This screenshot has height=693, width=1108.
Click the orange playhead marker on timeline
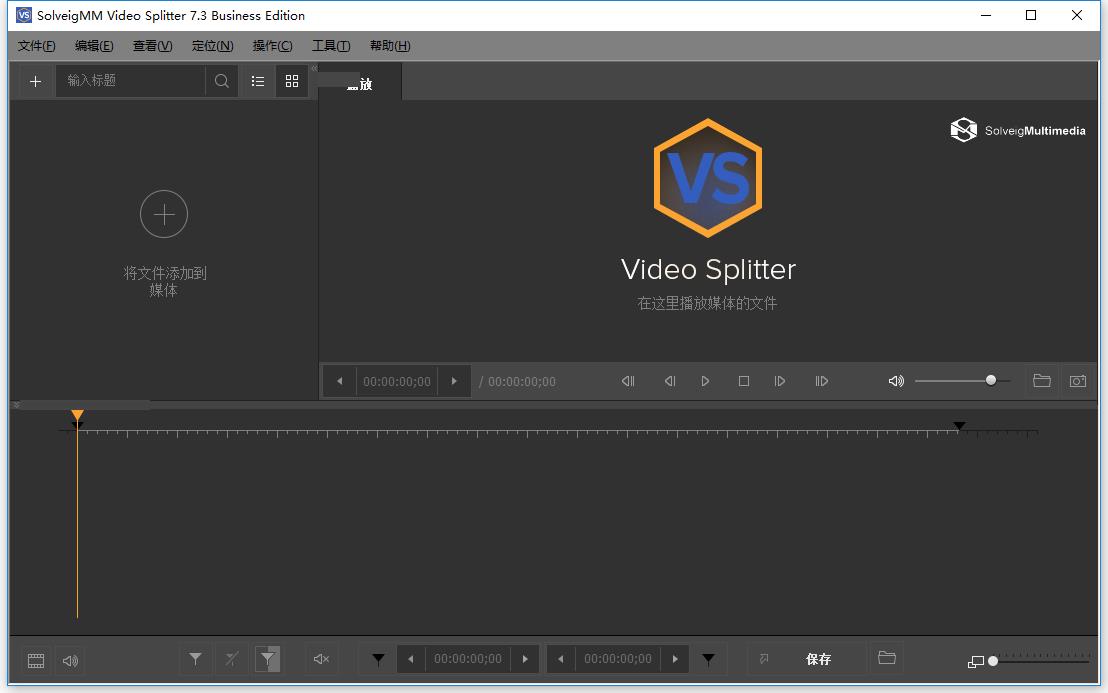click(x=78, y=415)
